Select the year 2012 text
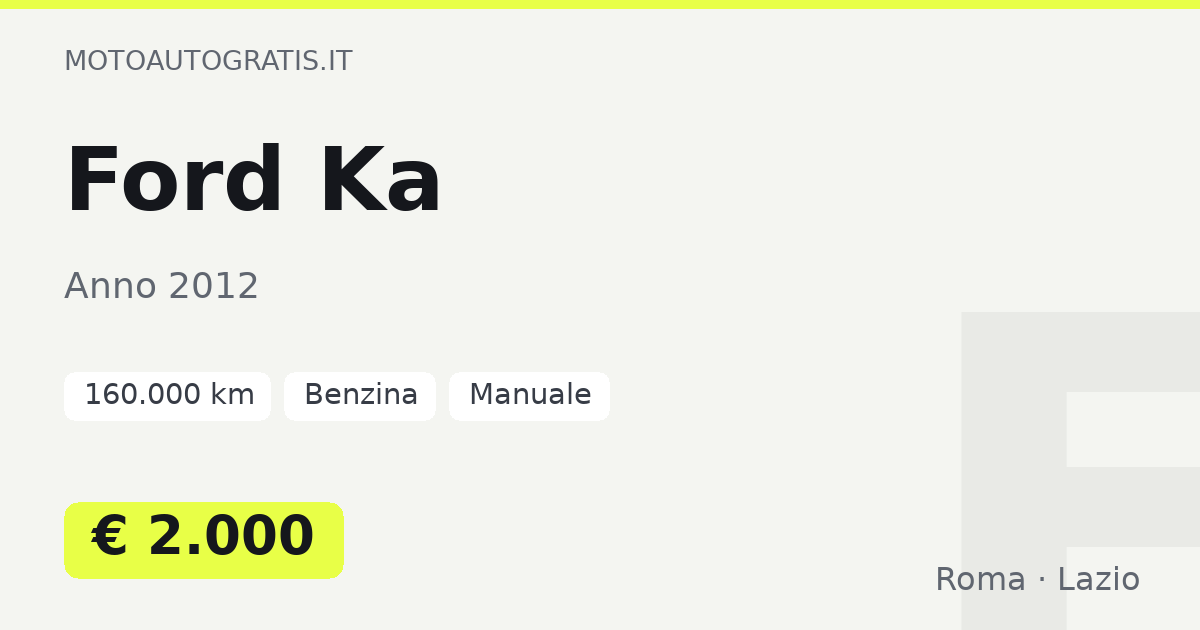 pos(213,287)
